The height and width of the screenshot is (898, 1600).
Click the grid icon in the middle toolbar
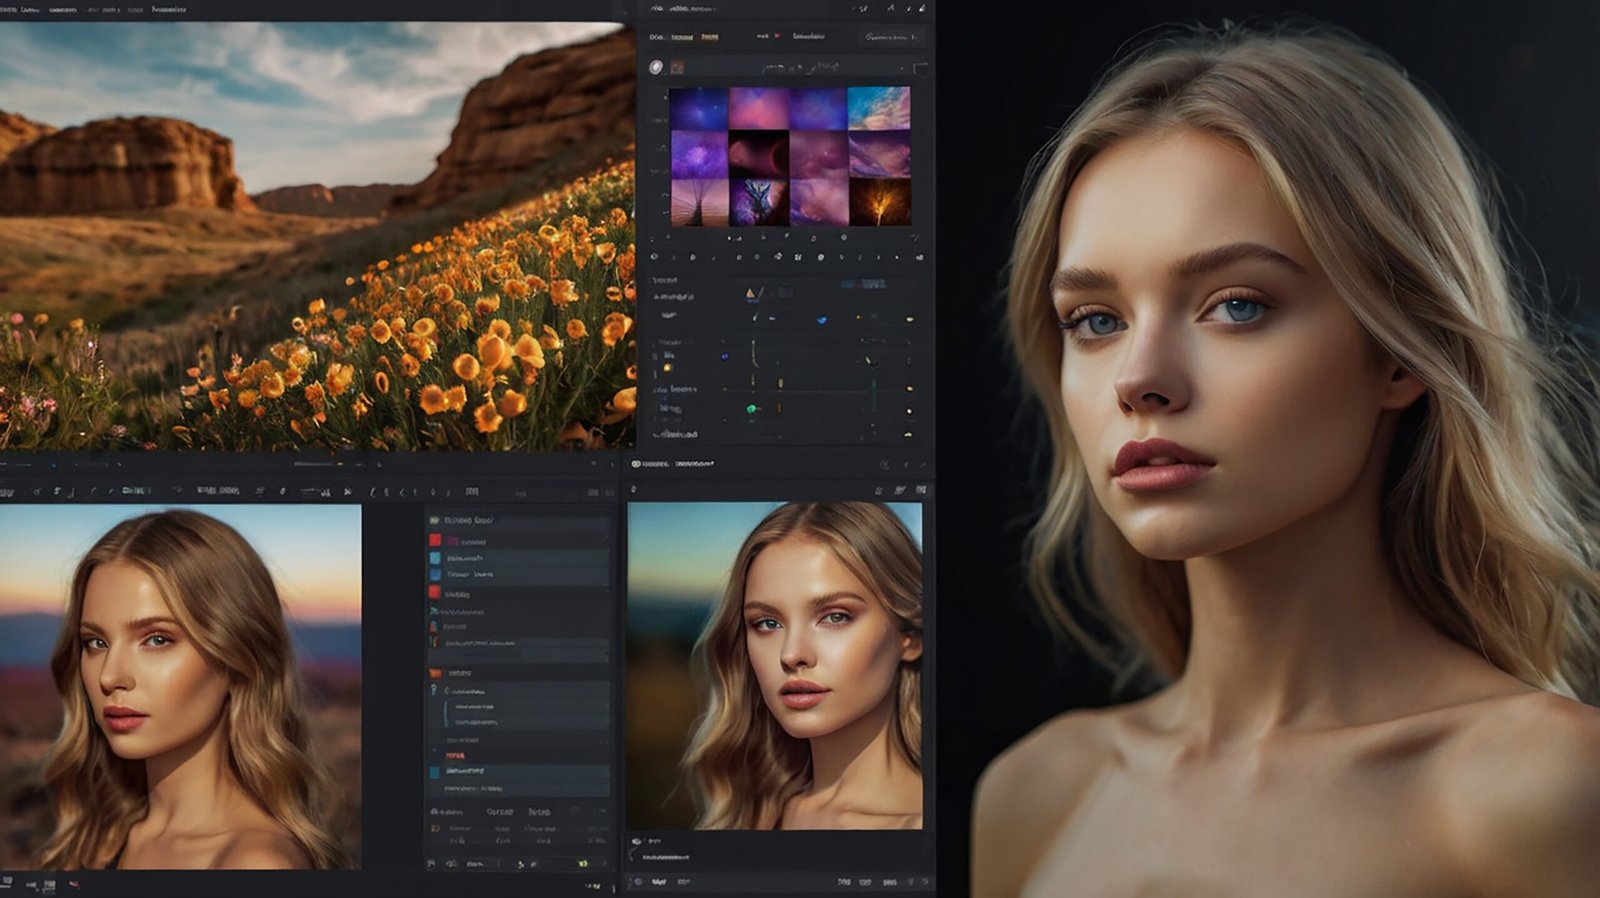tap(472, 491)
